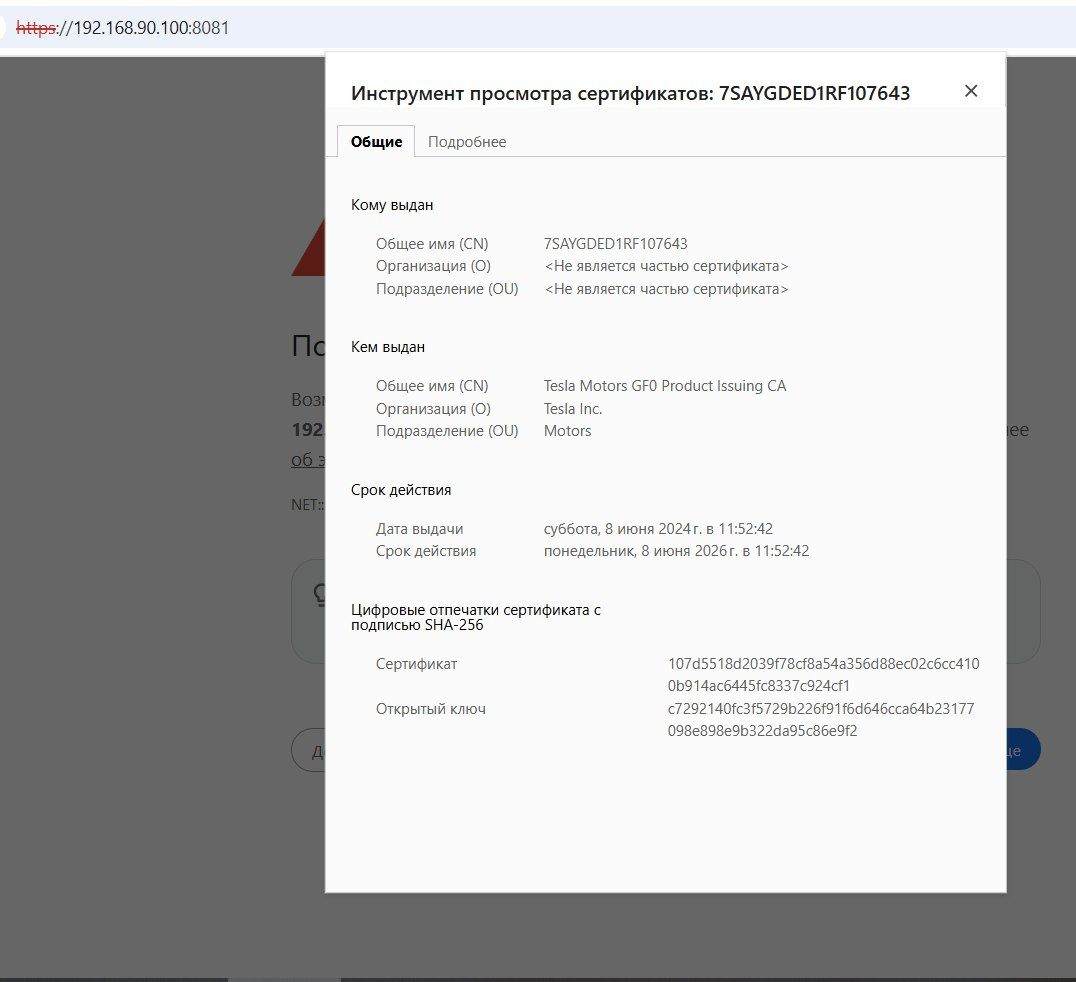Click the partially hidden blue button
Viewport: 1076px width, 982px height.
point(1023,750)
